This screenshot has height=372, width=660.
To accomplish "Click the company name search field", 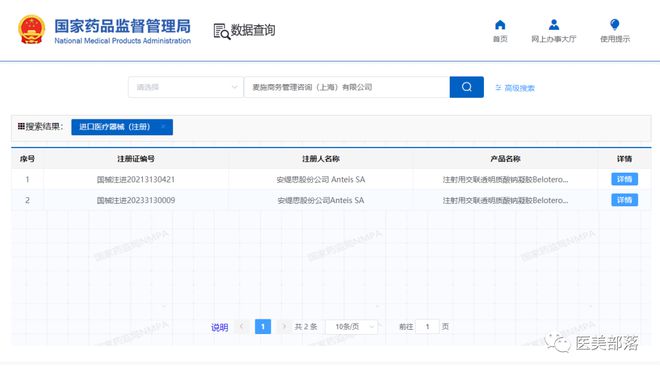I will pos(346,87).
